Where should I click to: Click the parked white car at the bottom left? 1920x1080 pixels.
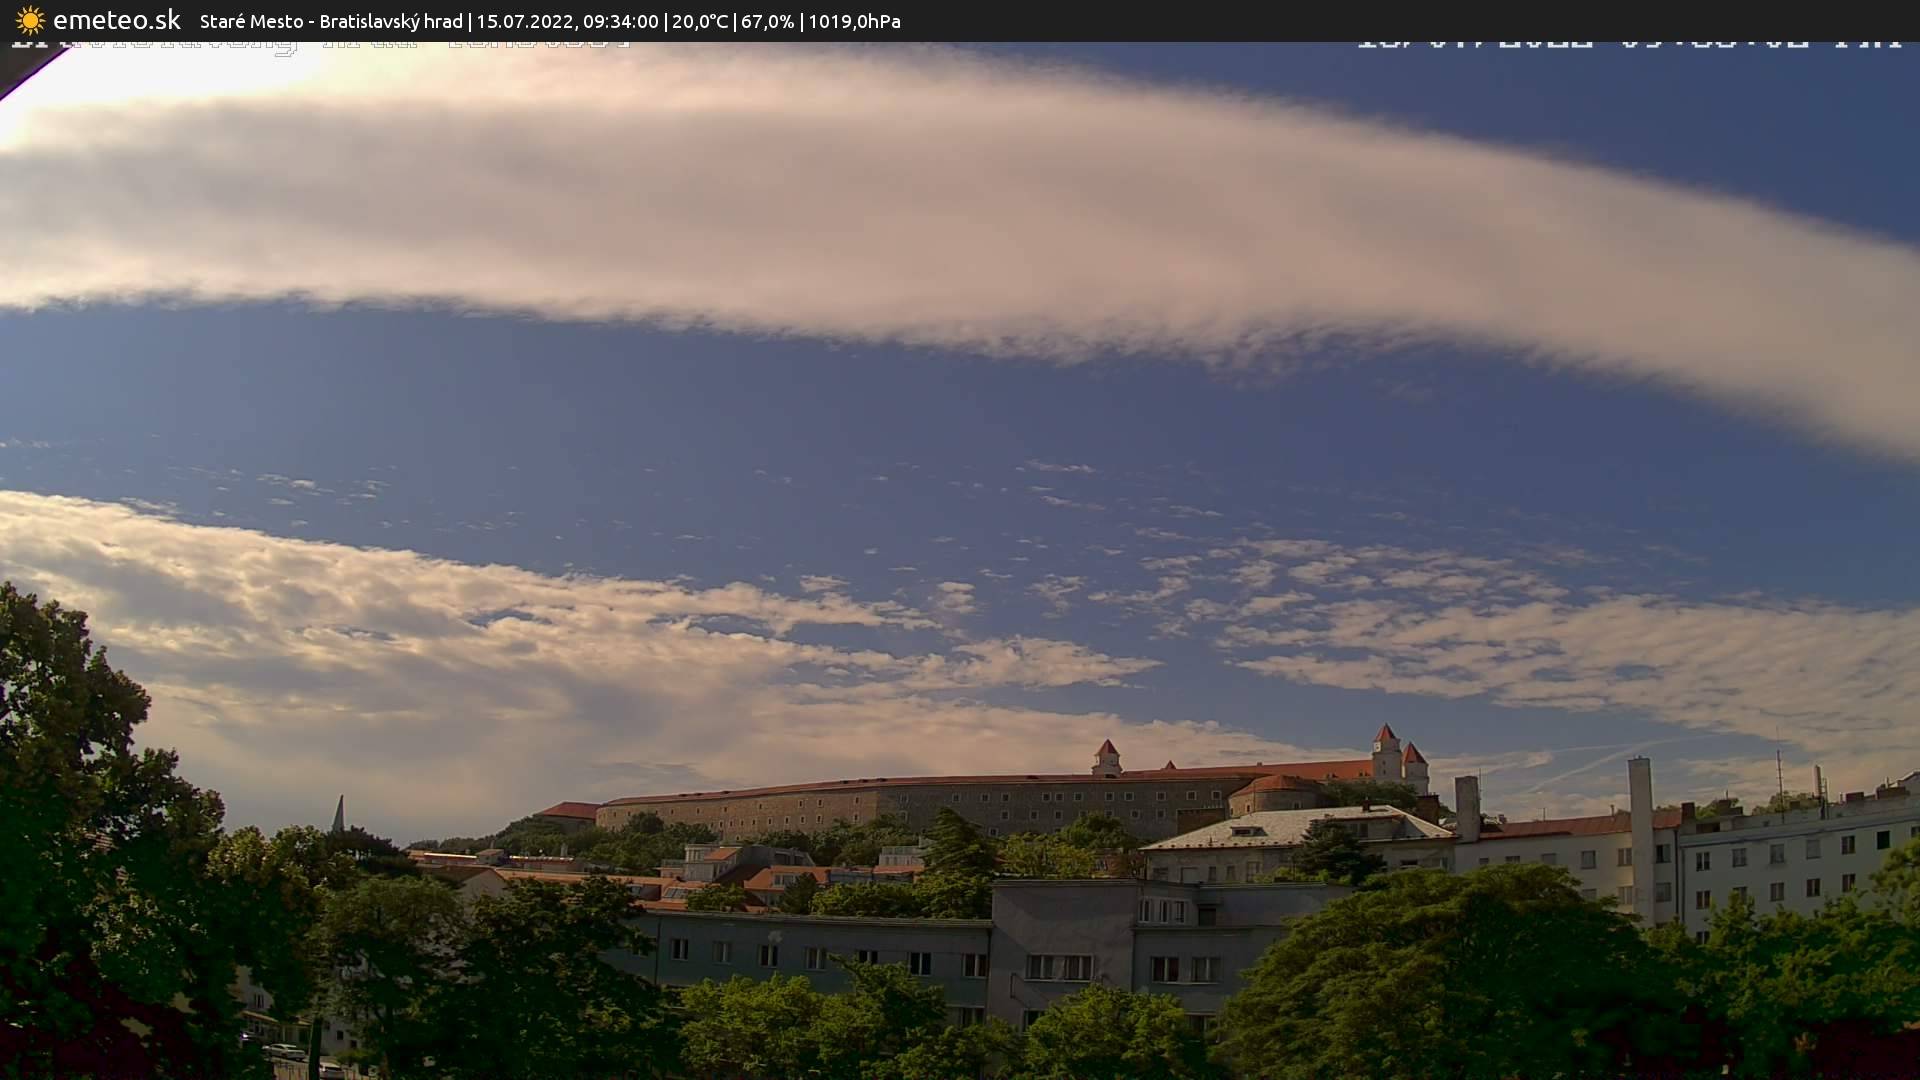point(285,1051)
